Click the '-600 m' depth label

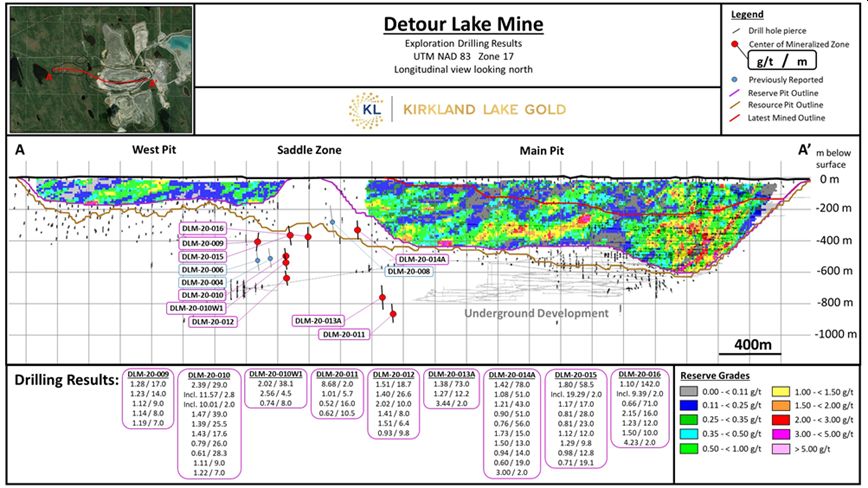834,271
